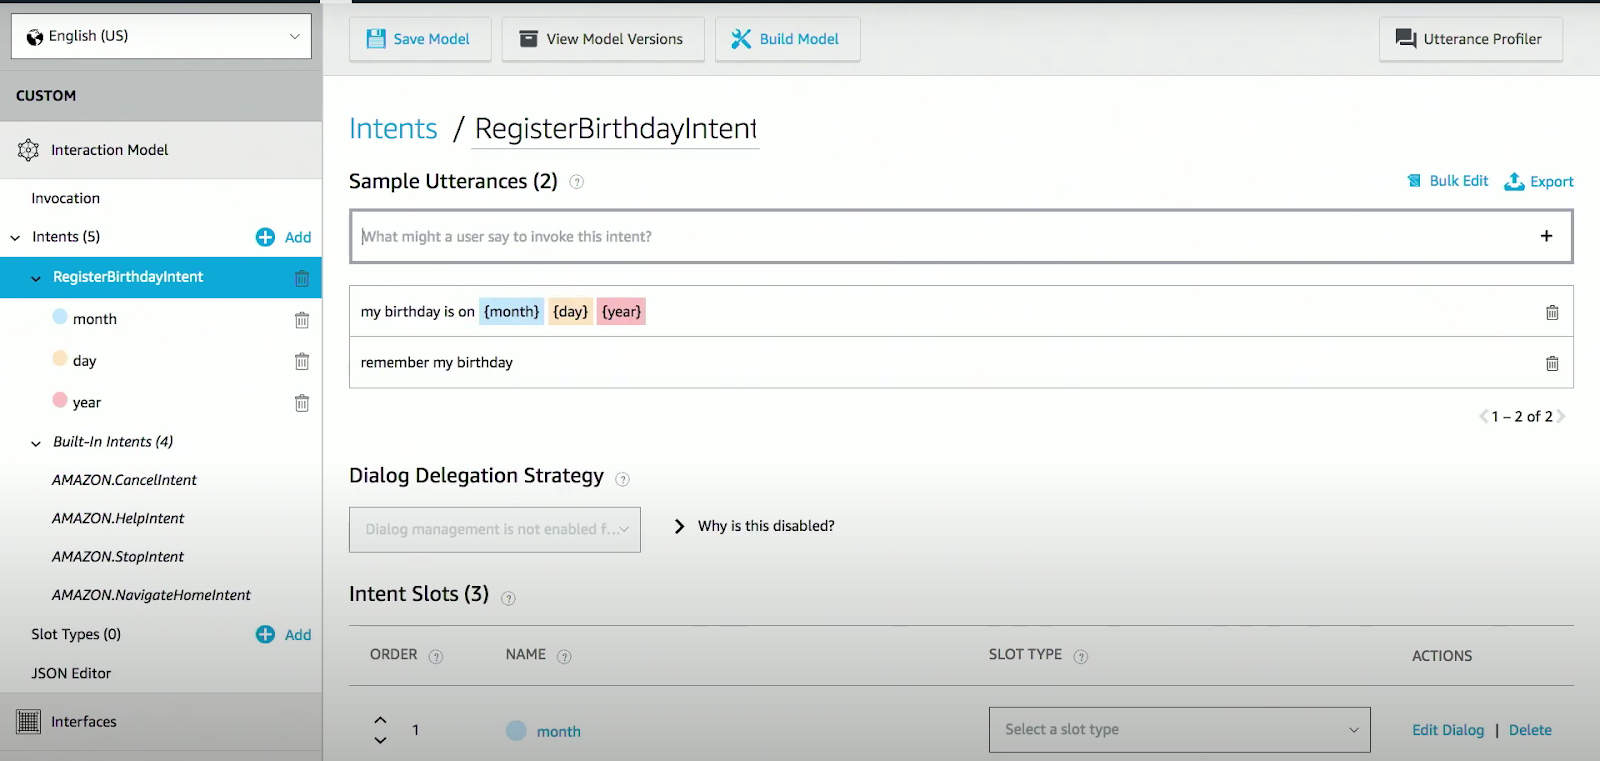The width and height of the screenshot is (1600, 761).
Task: Click the Save Model button
Action: [420, 39]
